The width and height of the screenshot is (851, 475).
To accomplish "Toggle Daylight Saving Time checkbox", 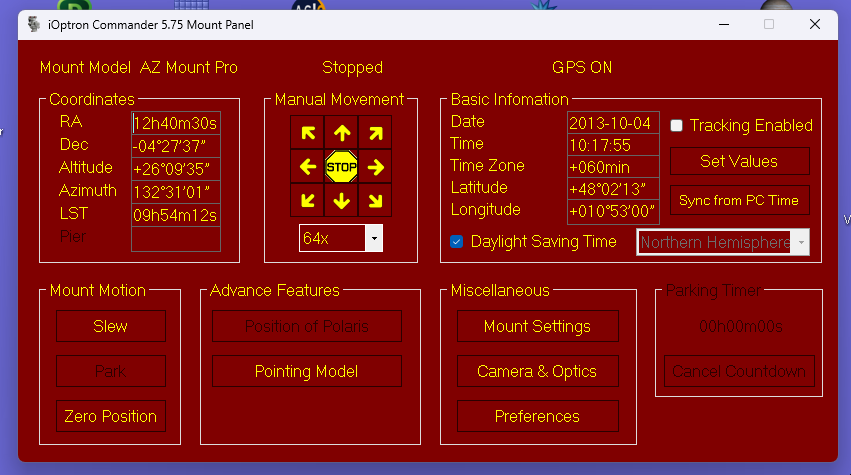I will click(x=456, y=242).
